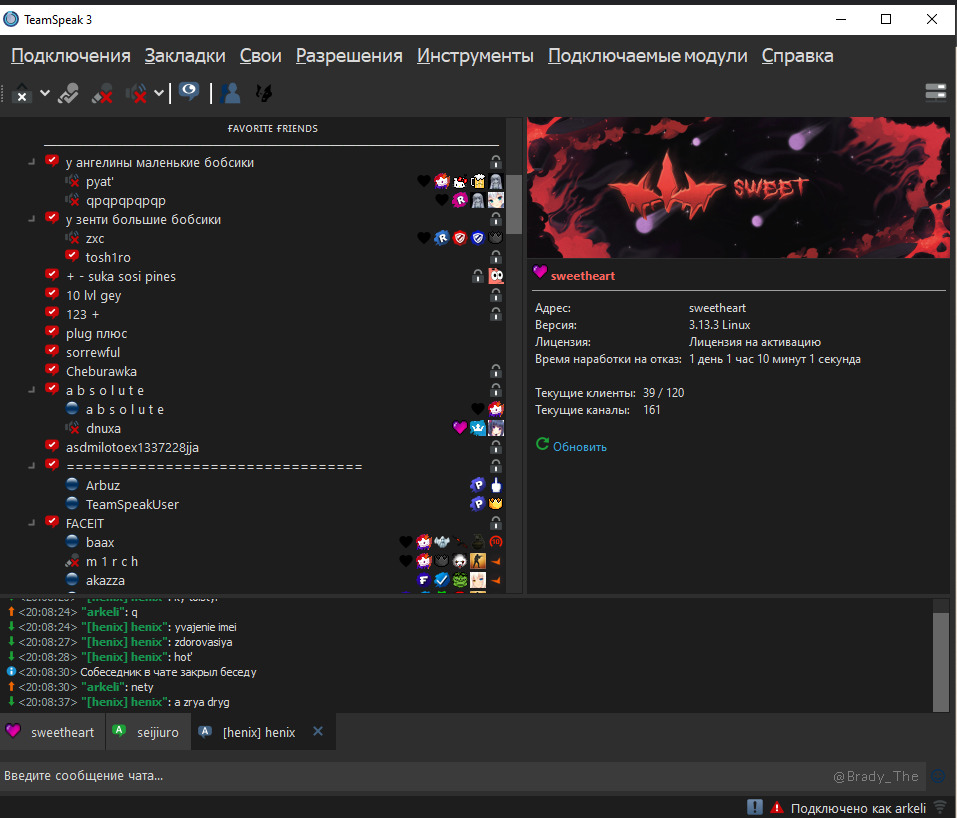Click the blue notification icon in status bar
Screen dimensions: 957x818
pyautogui.click(x=755, y=807)
